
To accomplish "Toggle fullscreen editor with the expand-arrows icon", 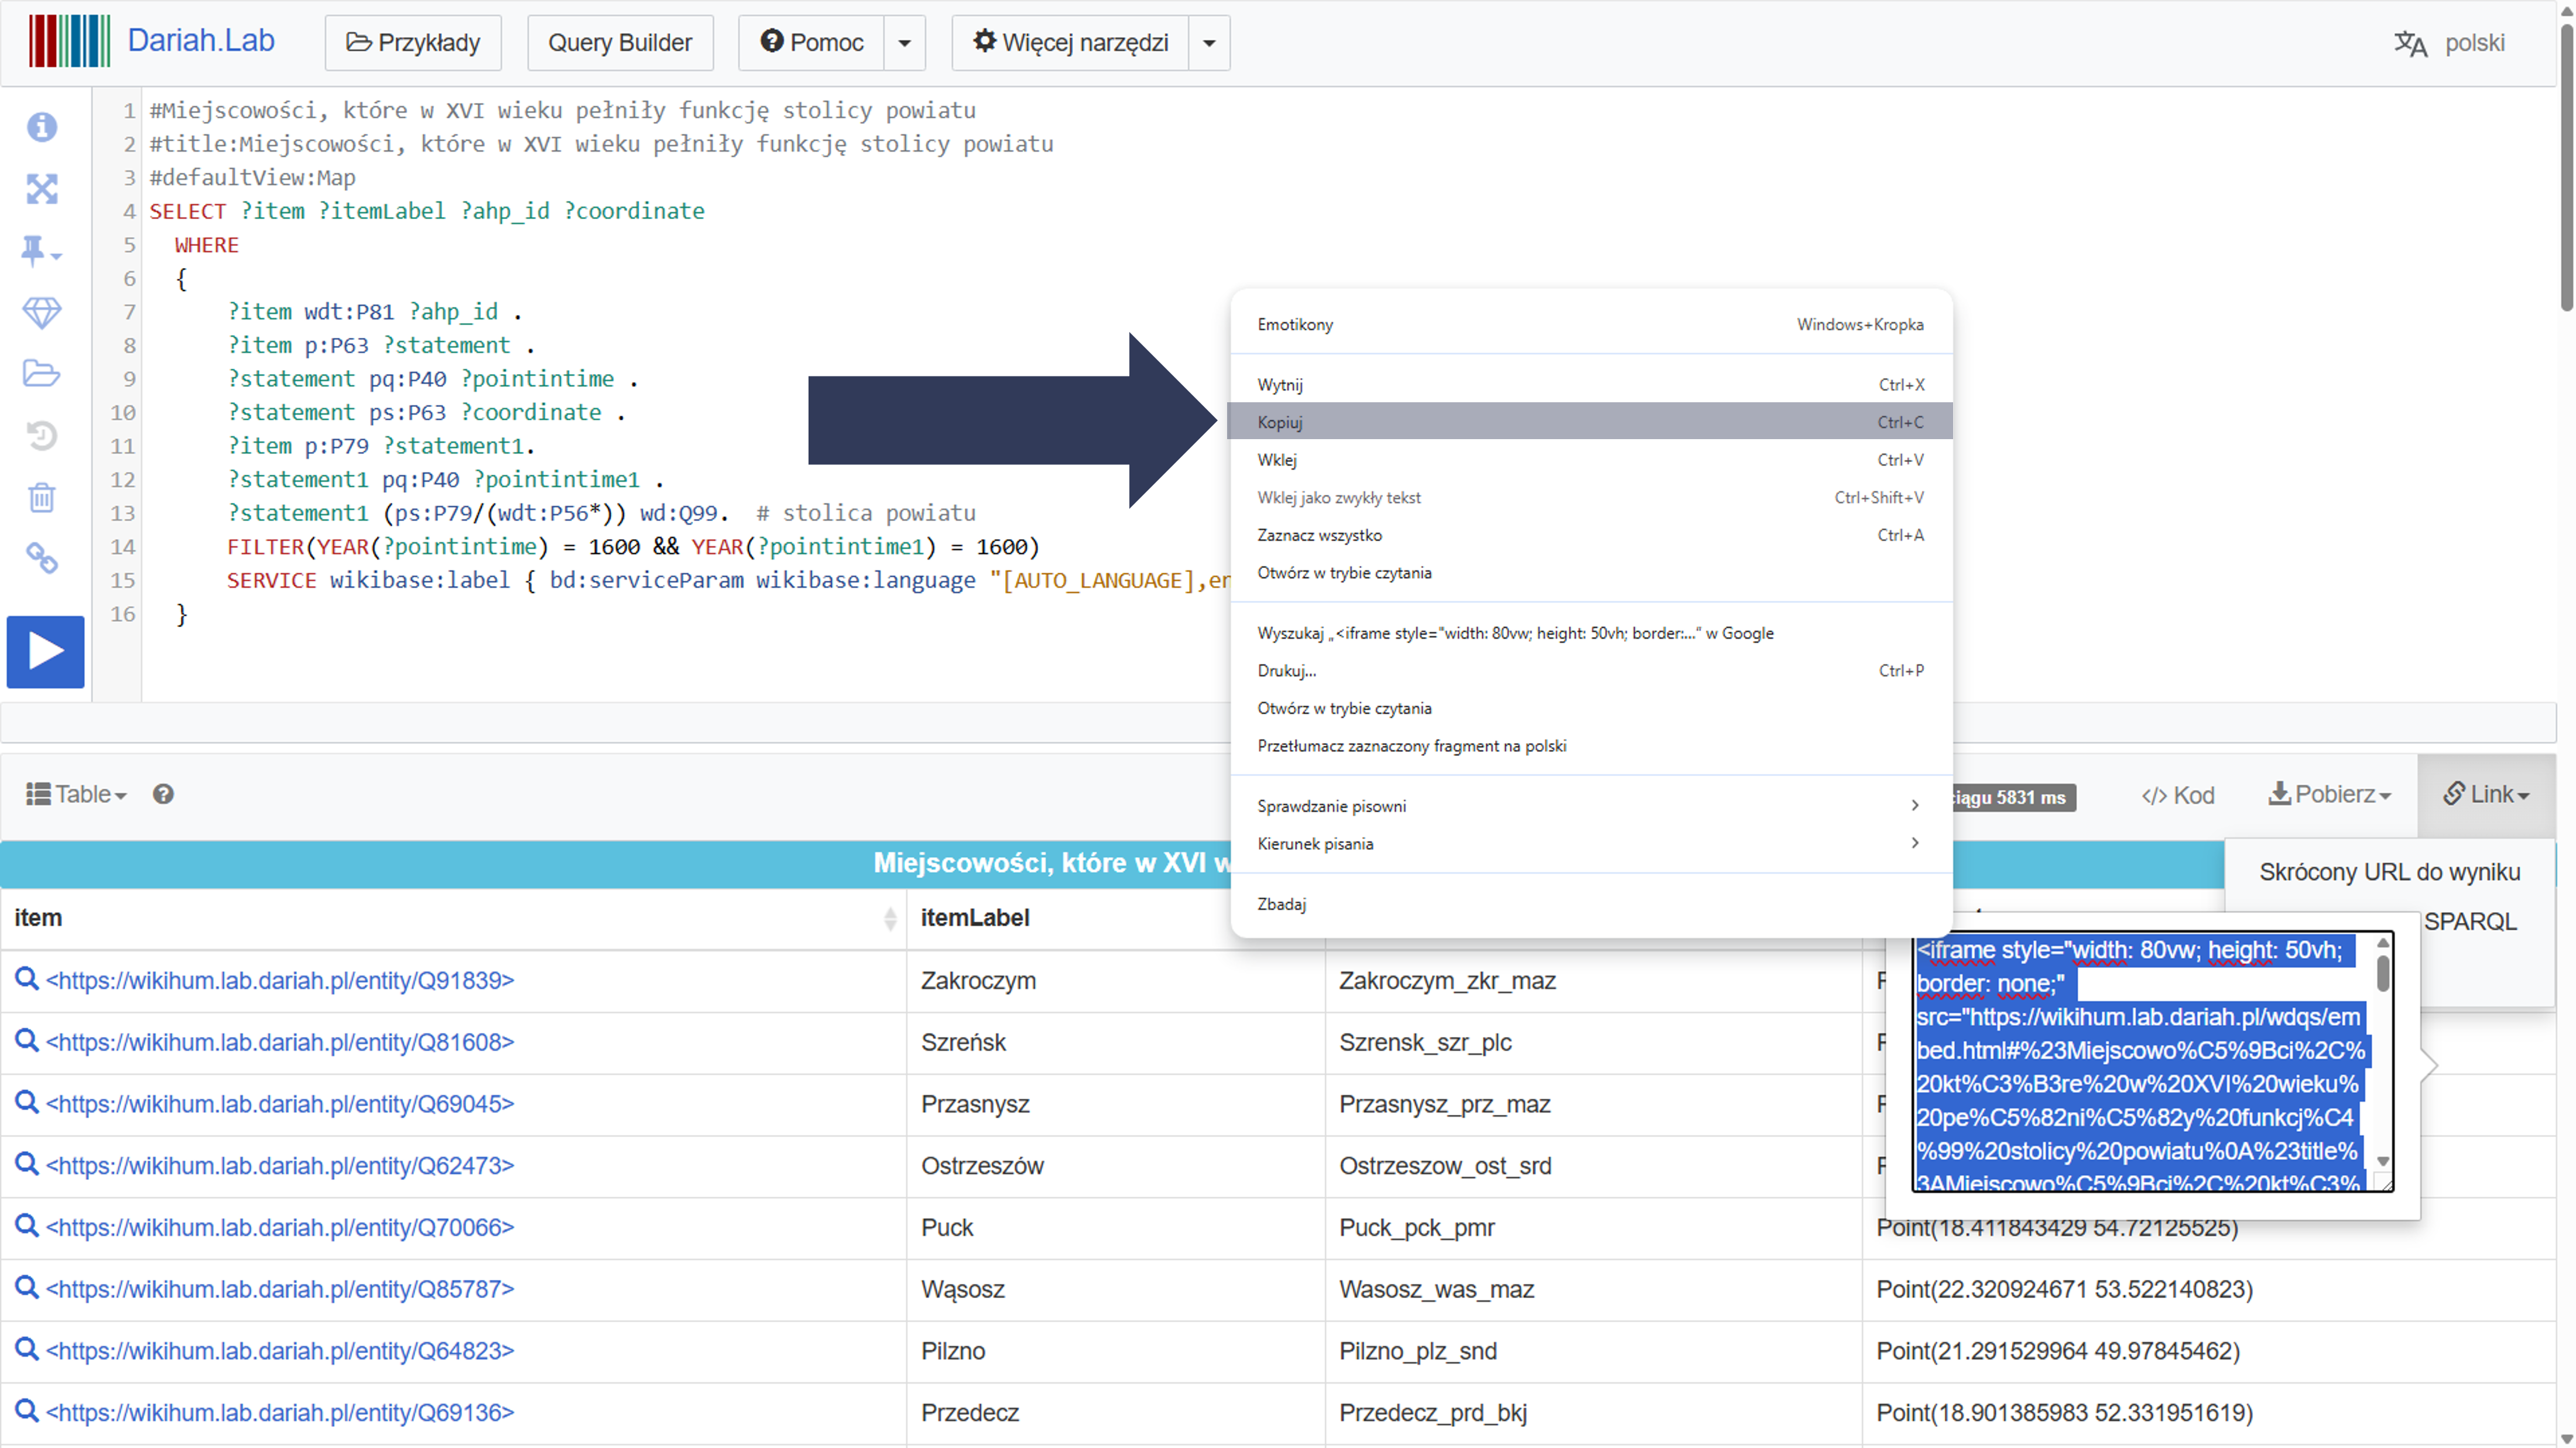I will coord(42,189).
